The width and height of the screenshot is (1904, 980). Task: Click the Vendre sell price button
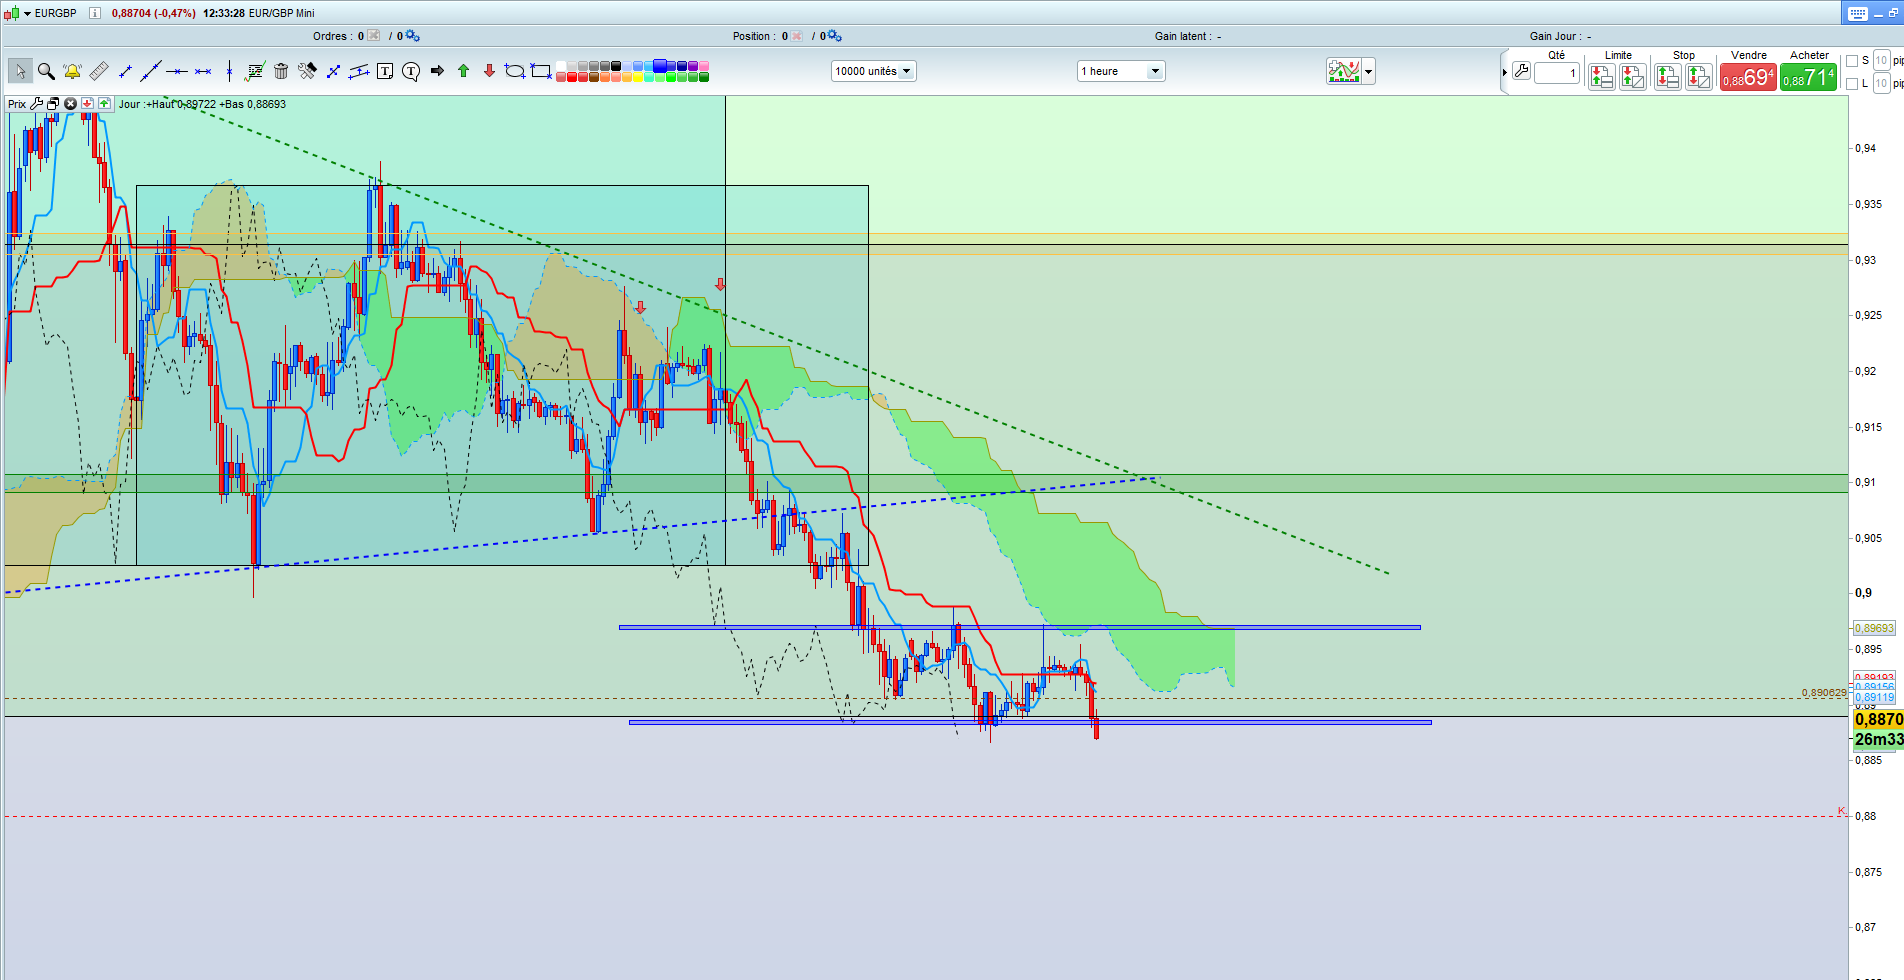1747,77
